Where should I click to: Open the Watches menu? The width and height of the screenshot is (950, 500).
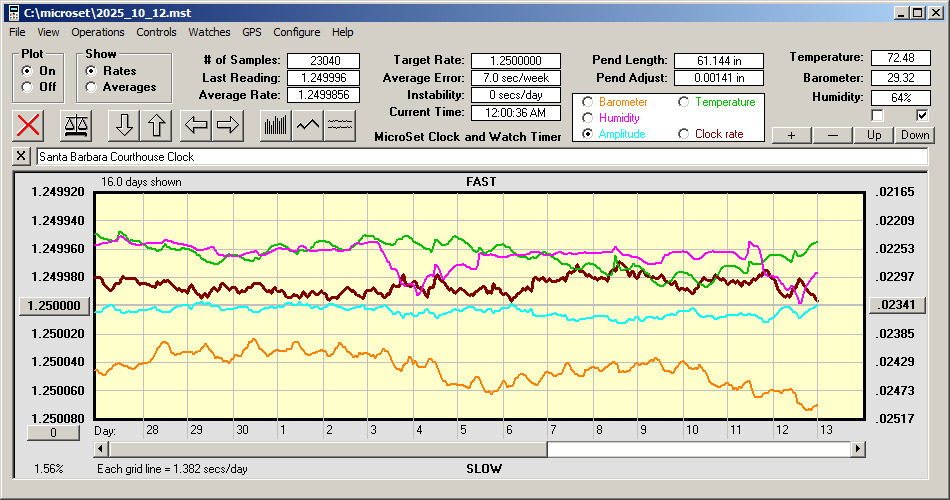(x=209, y=32)
